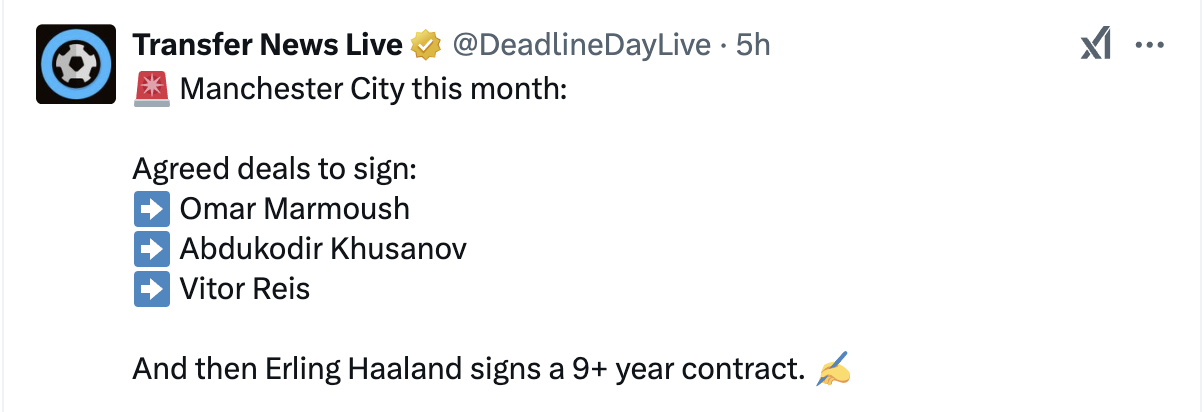
Task: Select the Omar Marmoush name
Action: 294,209
